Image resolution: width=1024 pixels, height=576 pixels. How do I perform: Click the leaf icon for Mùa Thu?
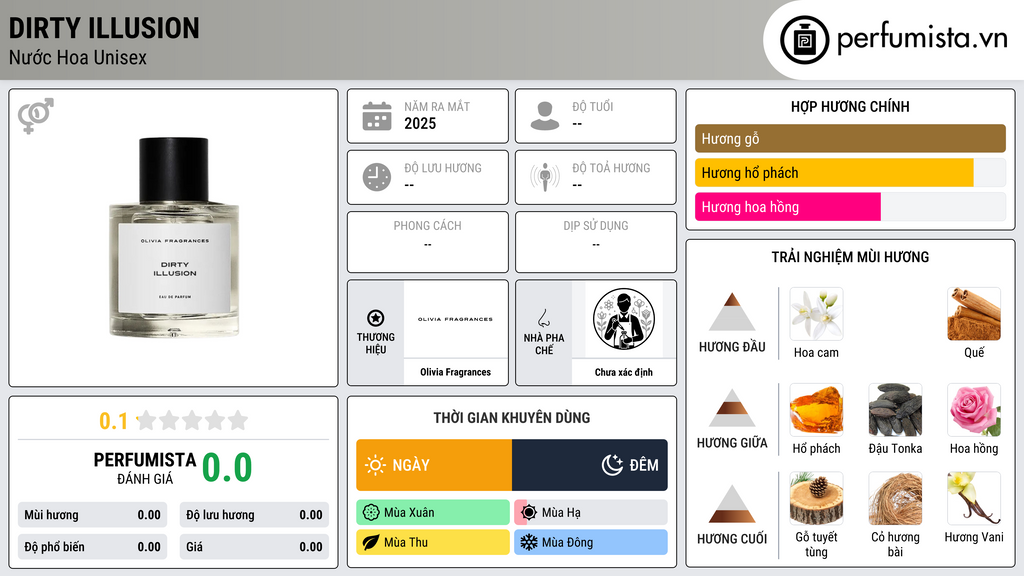[371, 542]
